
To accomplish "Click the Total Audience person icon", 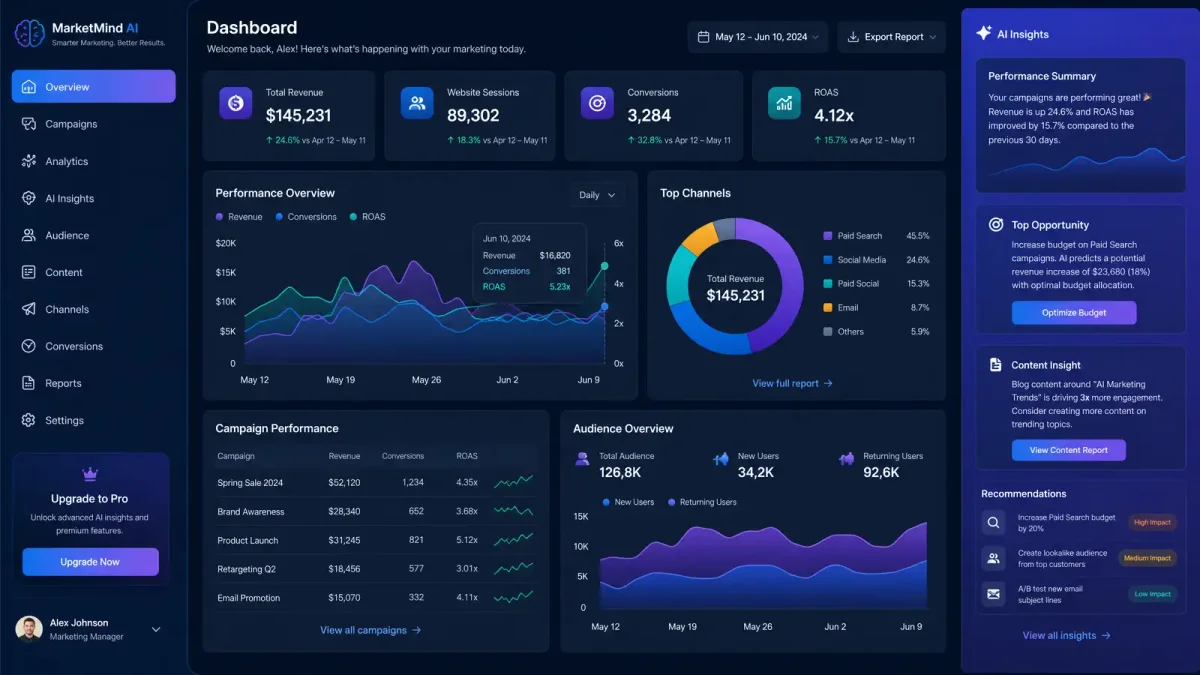I will coord(582,459).
